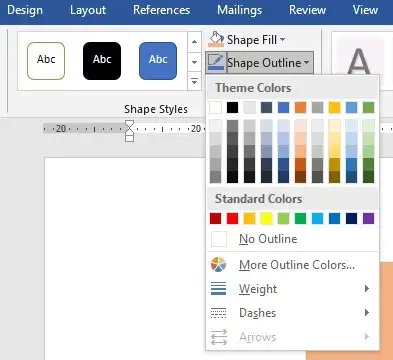Screen dimensions: 393x360
Task: Apply the black filled Abc shape style
Action: [102, 61]
